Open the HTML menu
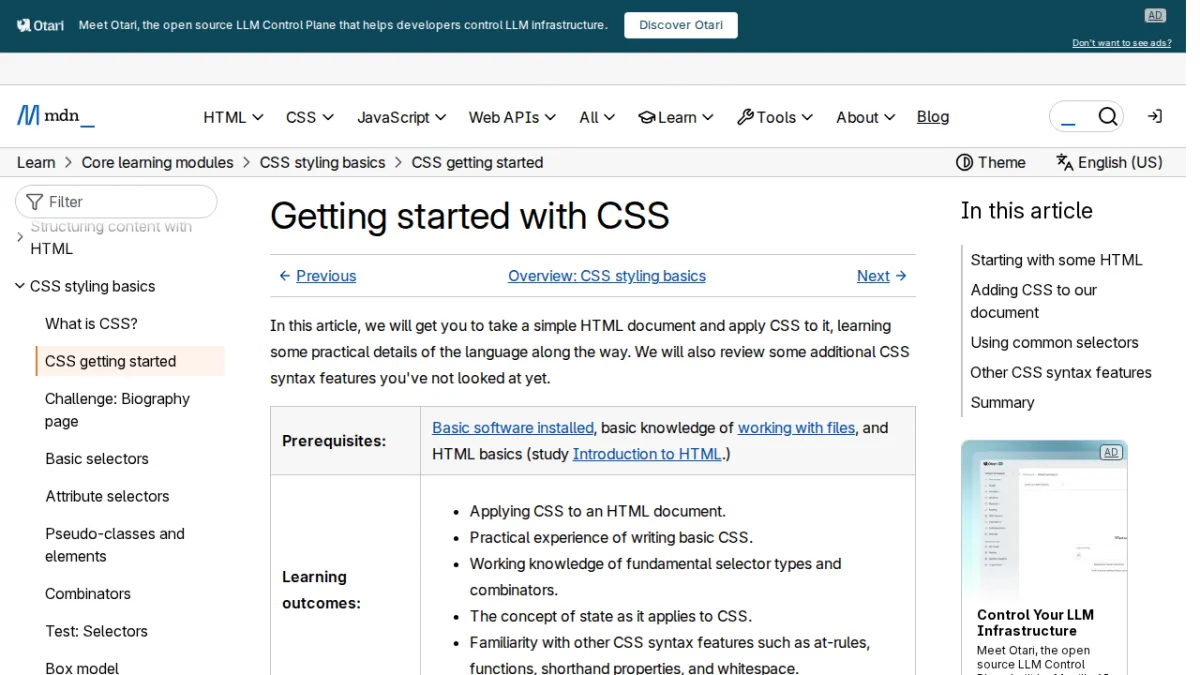The height and width of the screenshot is (675, 1200). [233, 117]
